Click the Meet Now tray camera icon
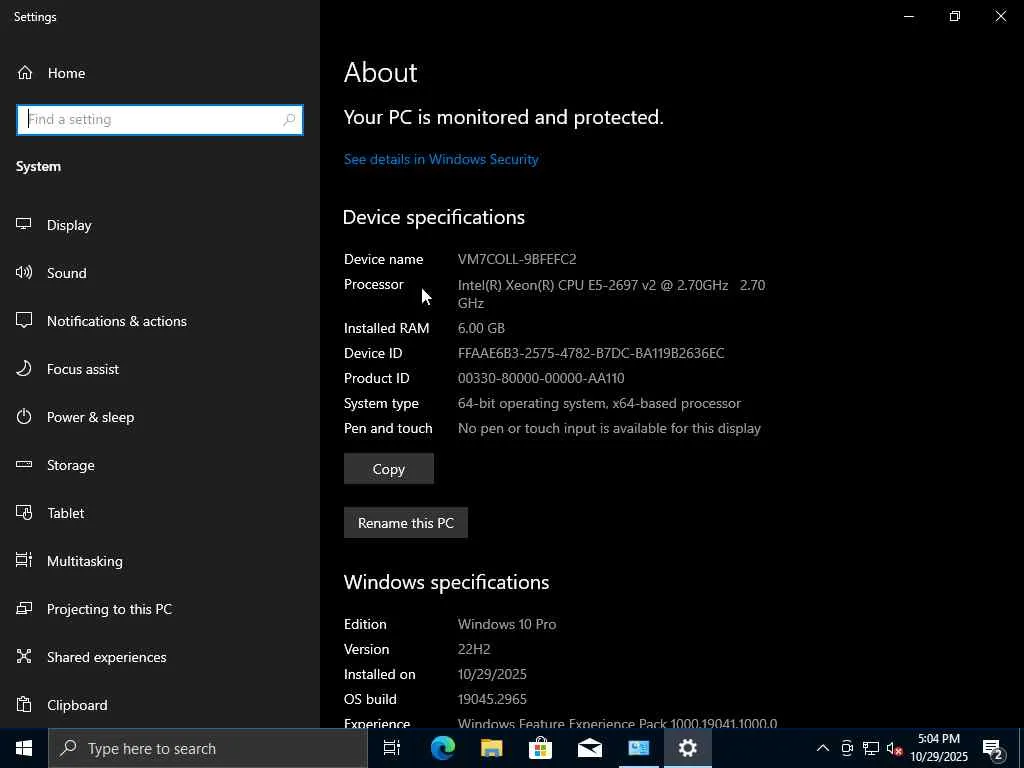The height and width of the screenshot is (768, 1024). (x=847, y=748)
